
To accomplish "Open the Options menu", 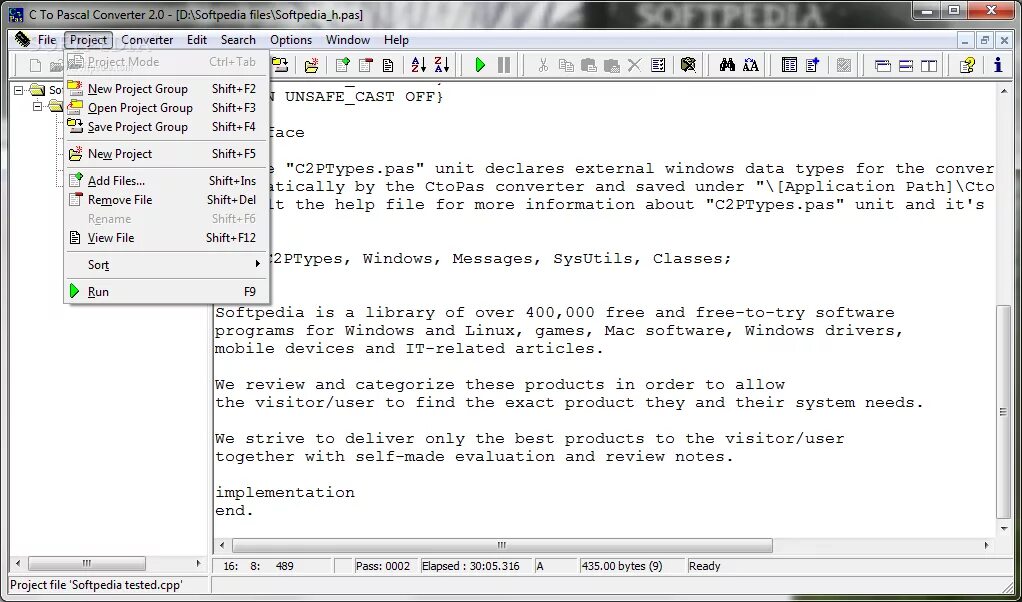I will coord(291,40).
